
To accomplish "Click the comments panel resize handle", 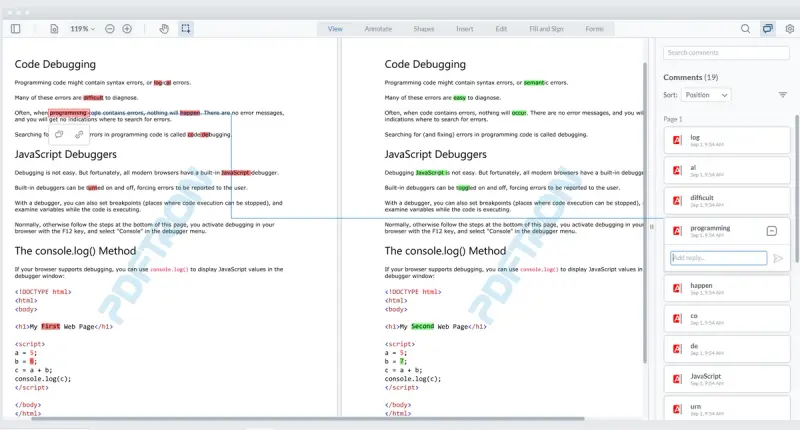I will click(652, 227).
